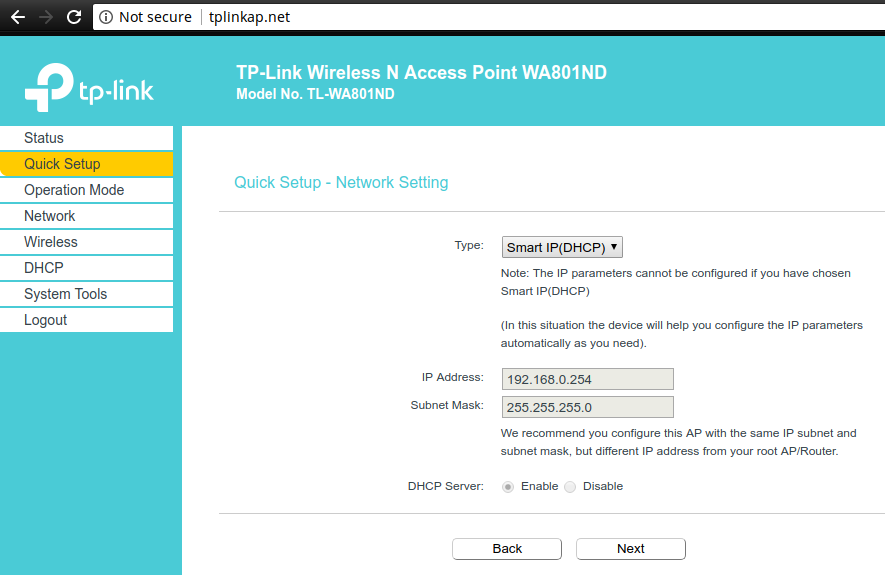This screenshot has height=575, width=885.
Task: Open the Wireless menu item
Action: tap(87, 242)
